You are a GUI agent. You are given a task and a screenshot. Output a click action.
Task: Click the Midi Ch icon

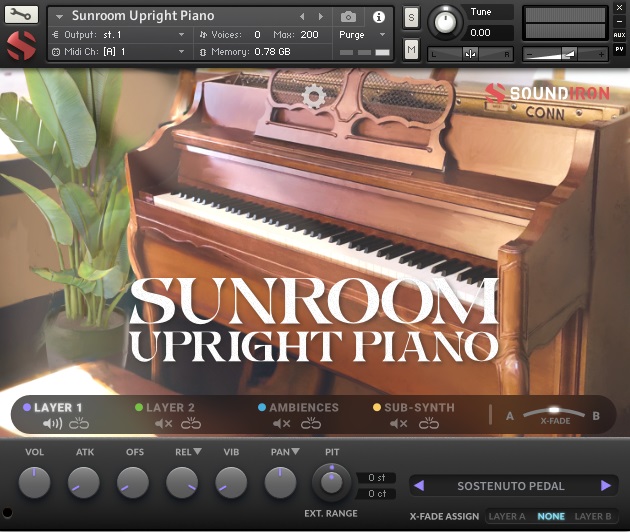(x=56, y=52)
